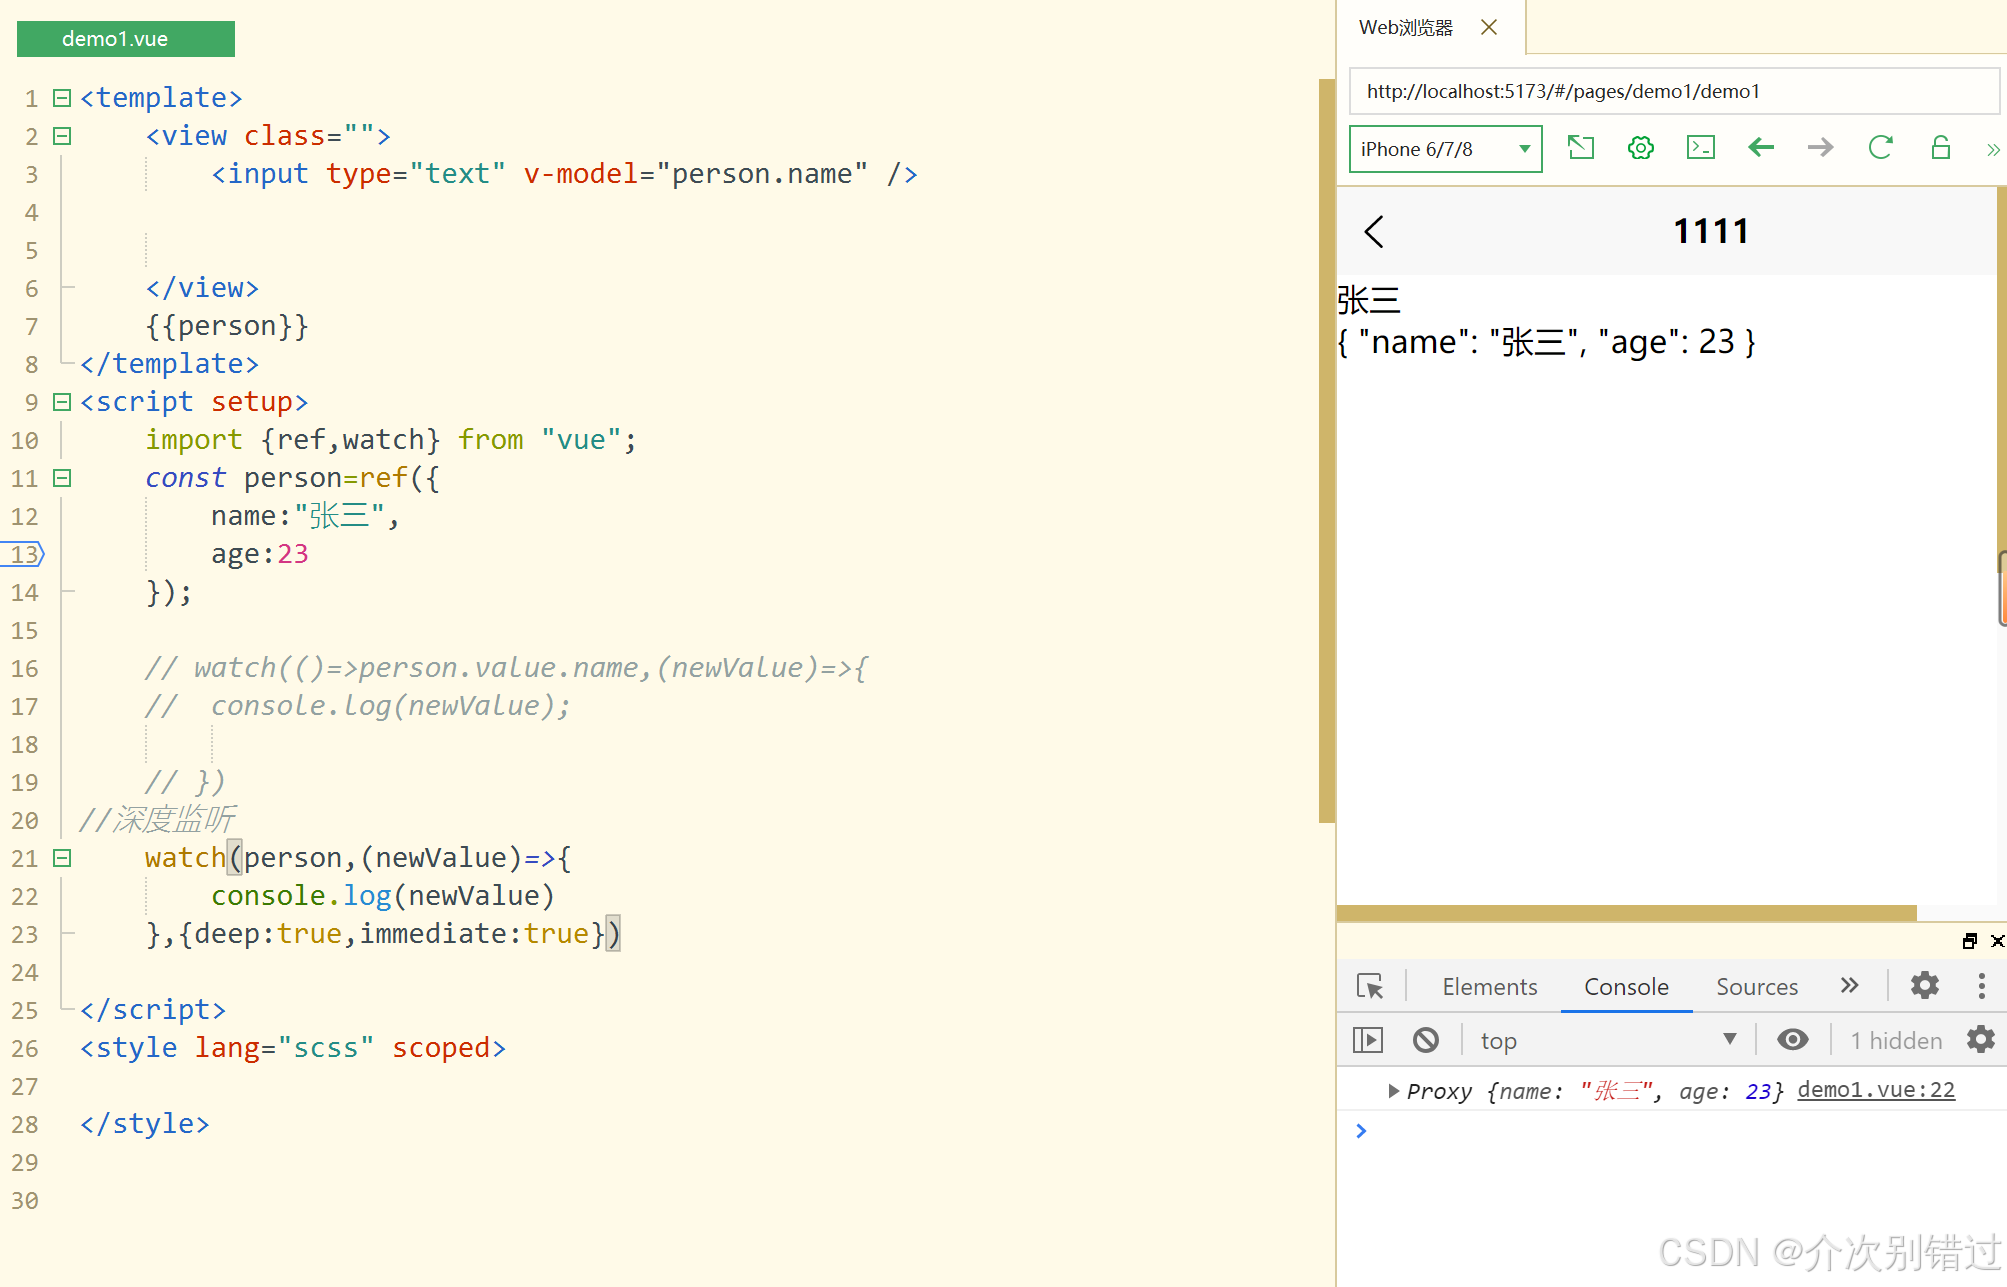Collapse the watch function fold at line 21

[62, 858]
